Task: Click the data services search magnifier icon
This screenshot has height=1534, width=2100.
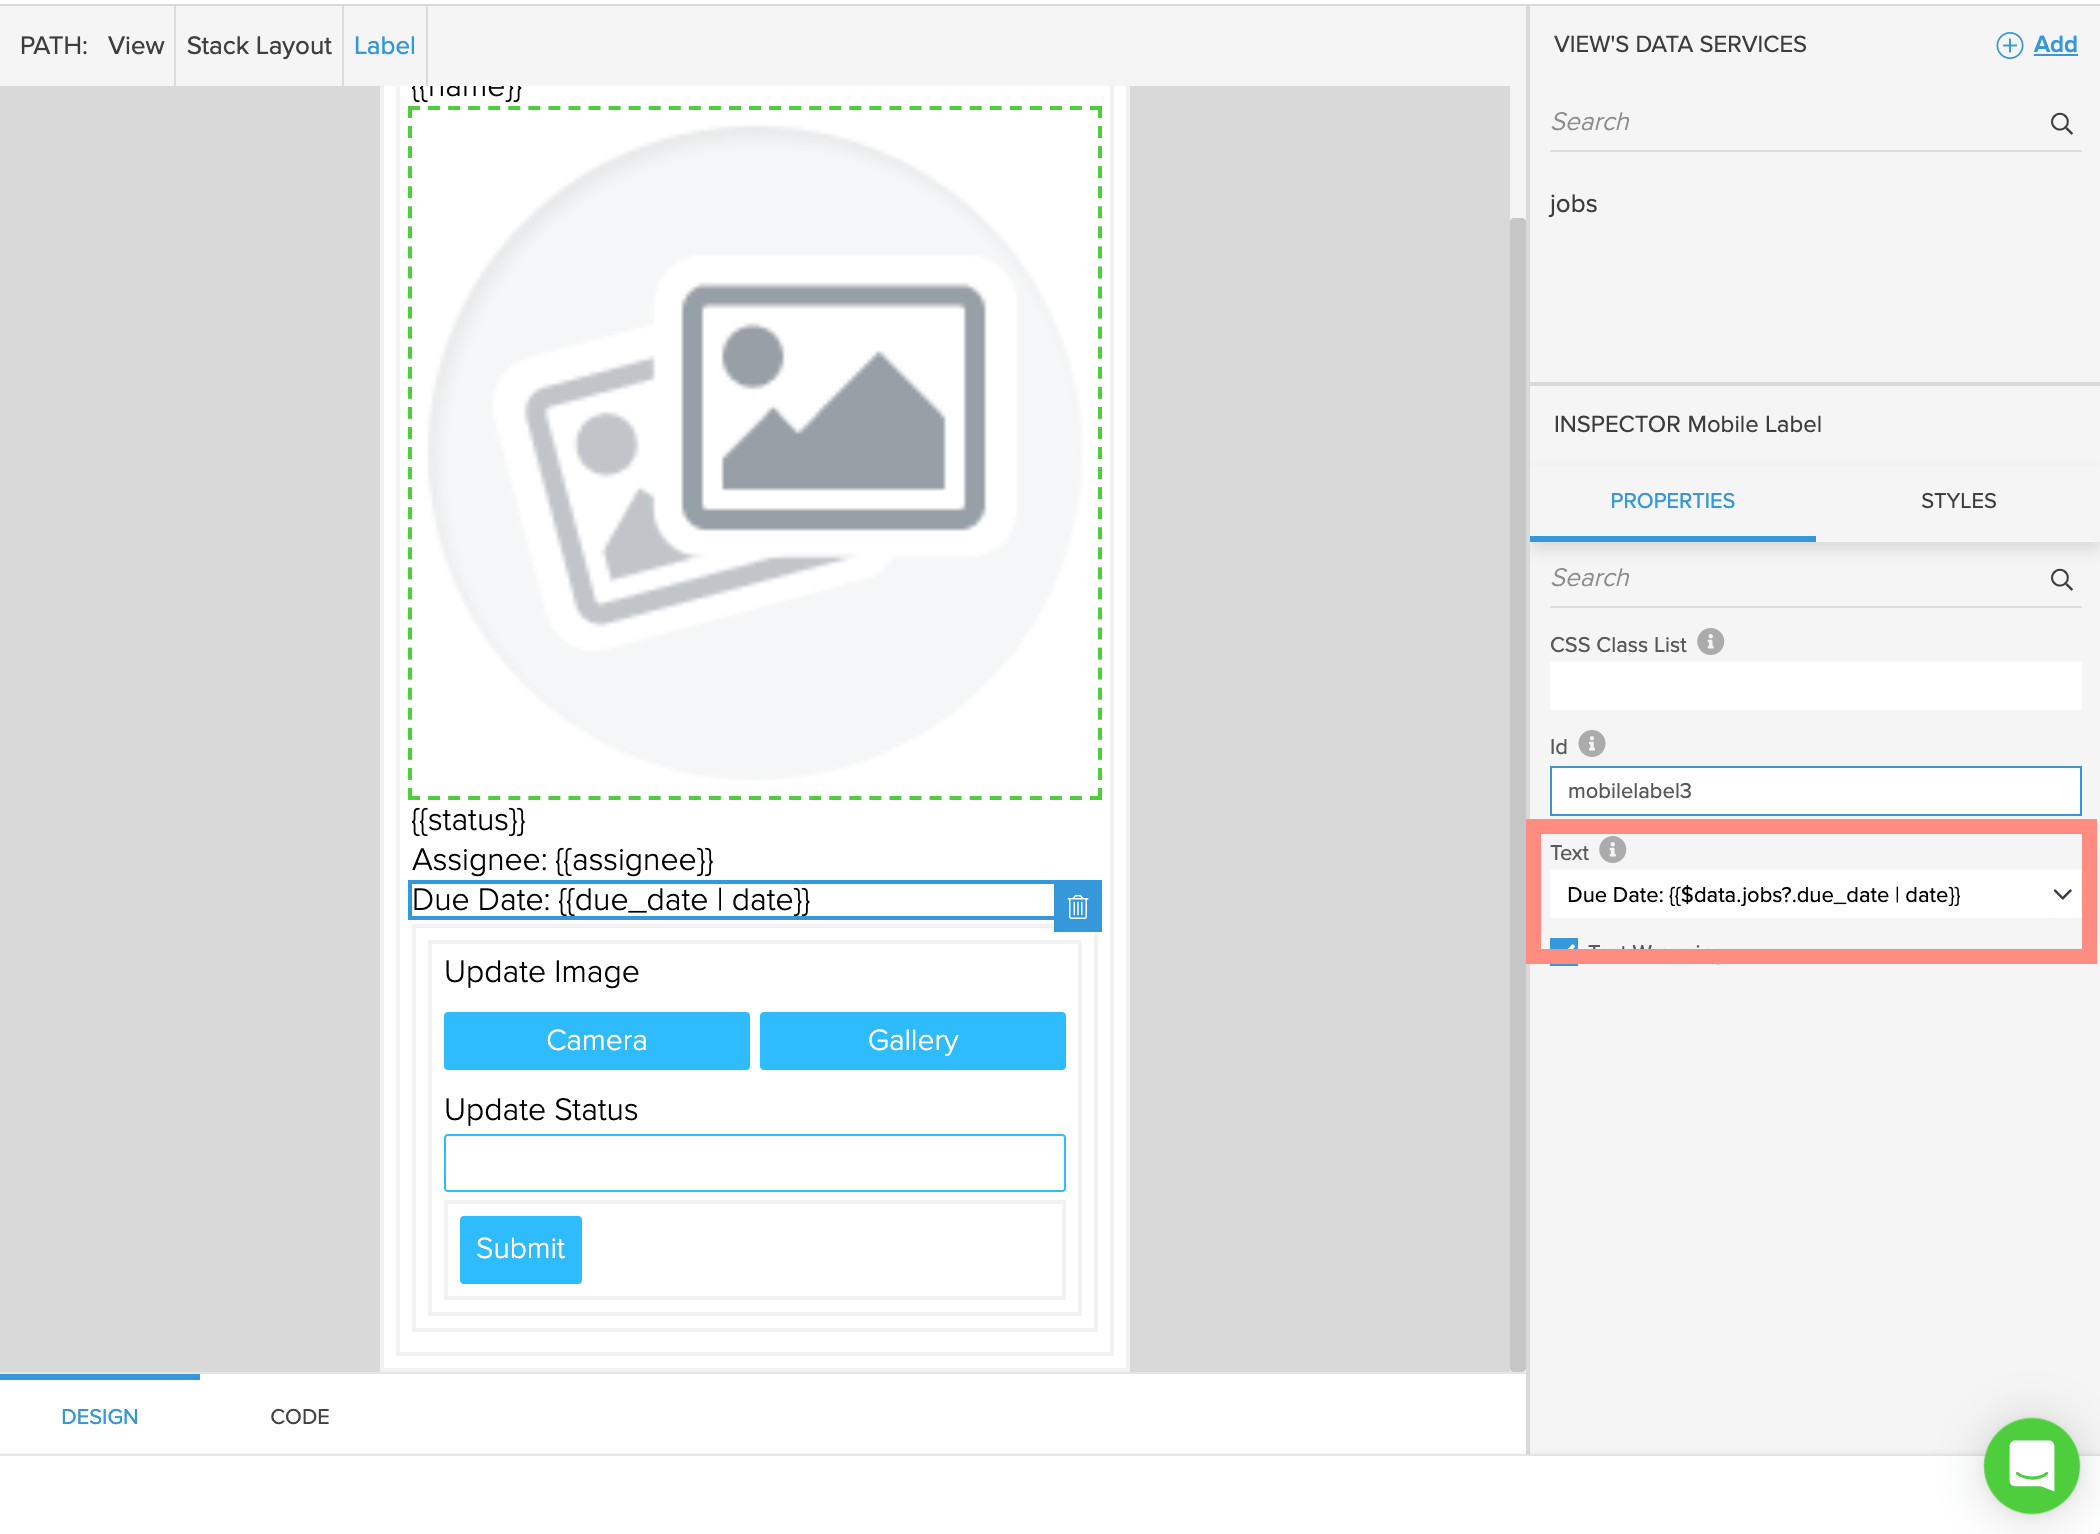Action: click(x=2061, y=124)
